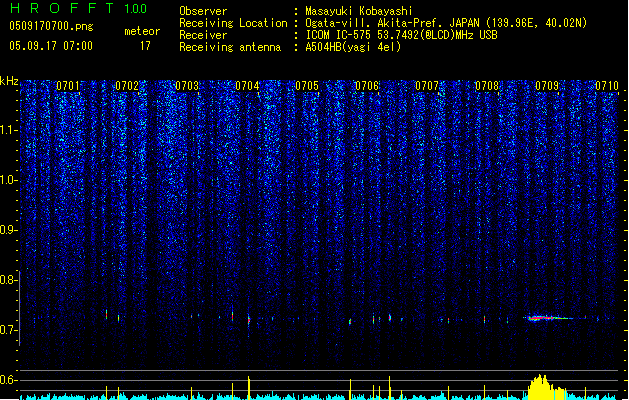
Task: Click the Receiving Location label
Action: (233, 23)
